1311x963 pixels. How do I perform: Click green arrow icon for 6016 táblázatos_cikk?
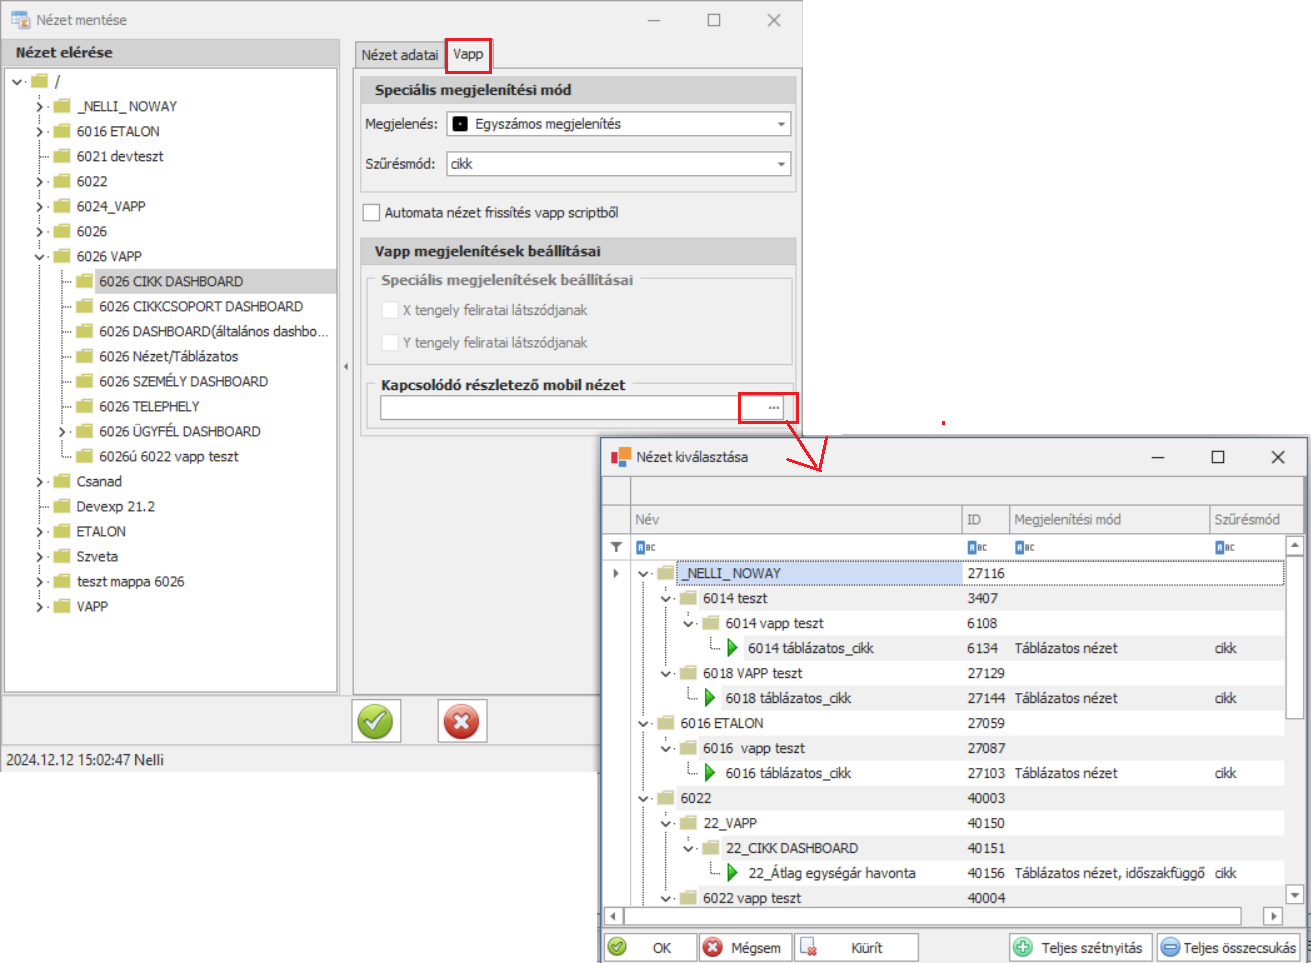point(710,773)
